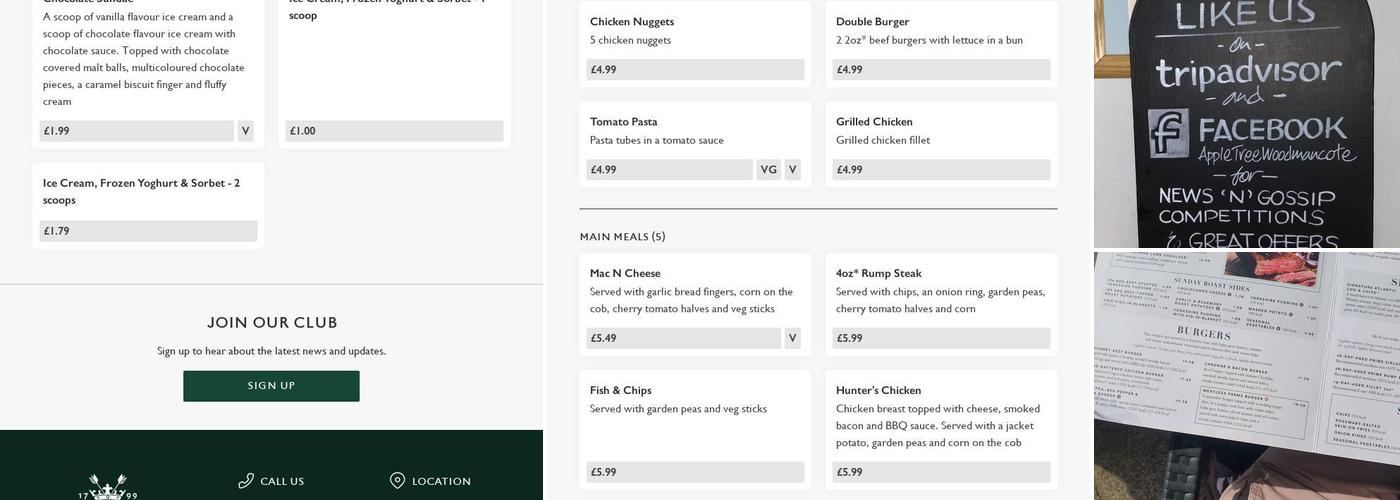
Task: Open the Location link
Action: click(x=441, y=481)
